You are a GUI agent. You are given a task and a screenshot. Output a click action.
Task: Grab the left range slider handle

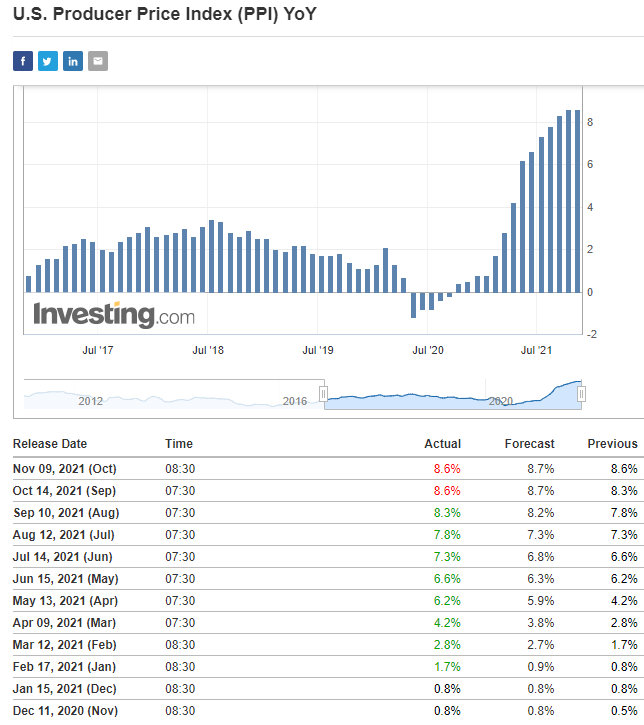pyautogui.click(x=324, y=394)
